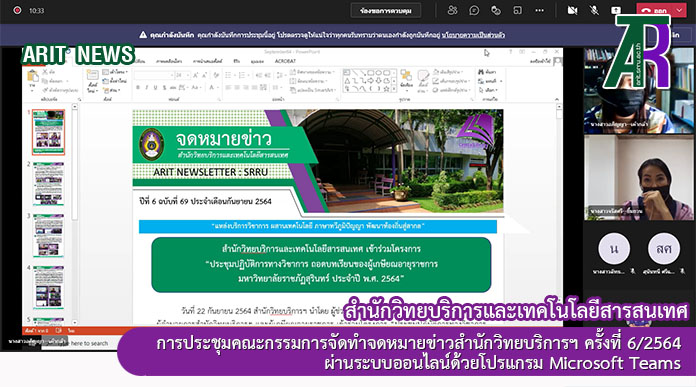Viewport: 696px width, 387px height.
Task: Select slide 2 thumbnail
Action: (48, 184)
